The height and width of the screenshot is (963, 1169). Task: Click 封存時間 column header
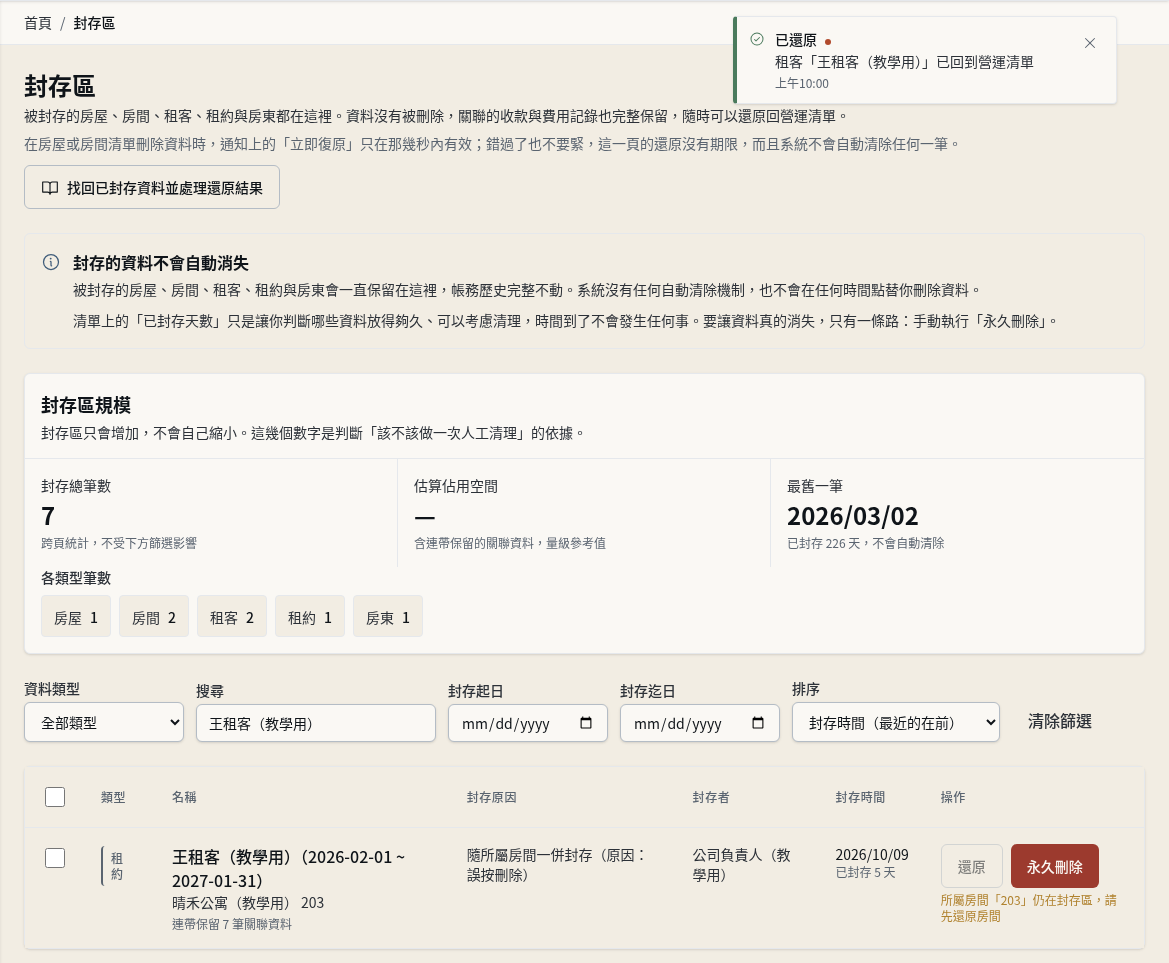point(860,797)
